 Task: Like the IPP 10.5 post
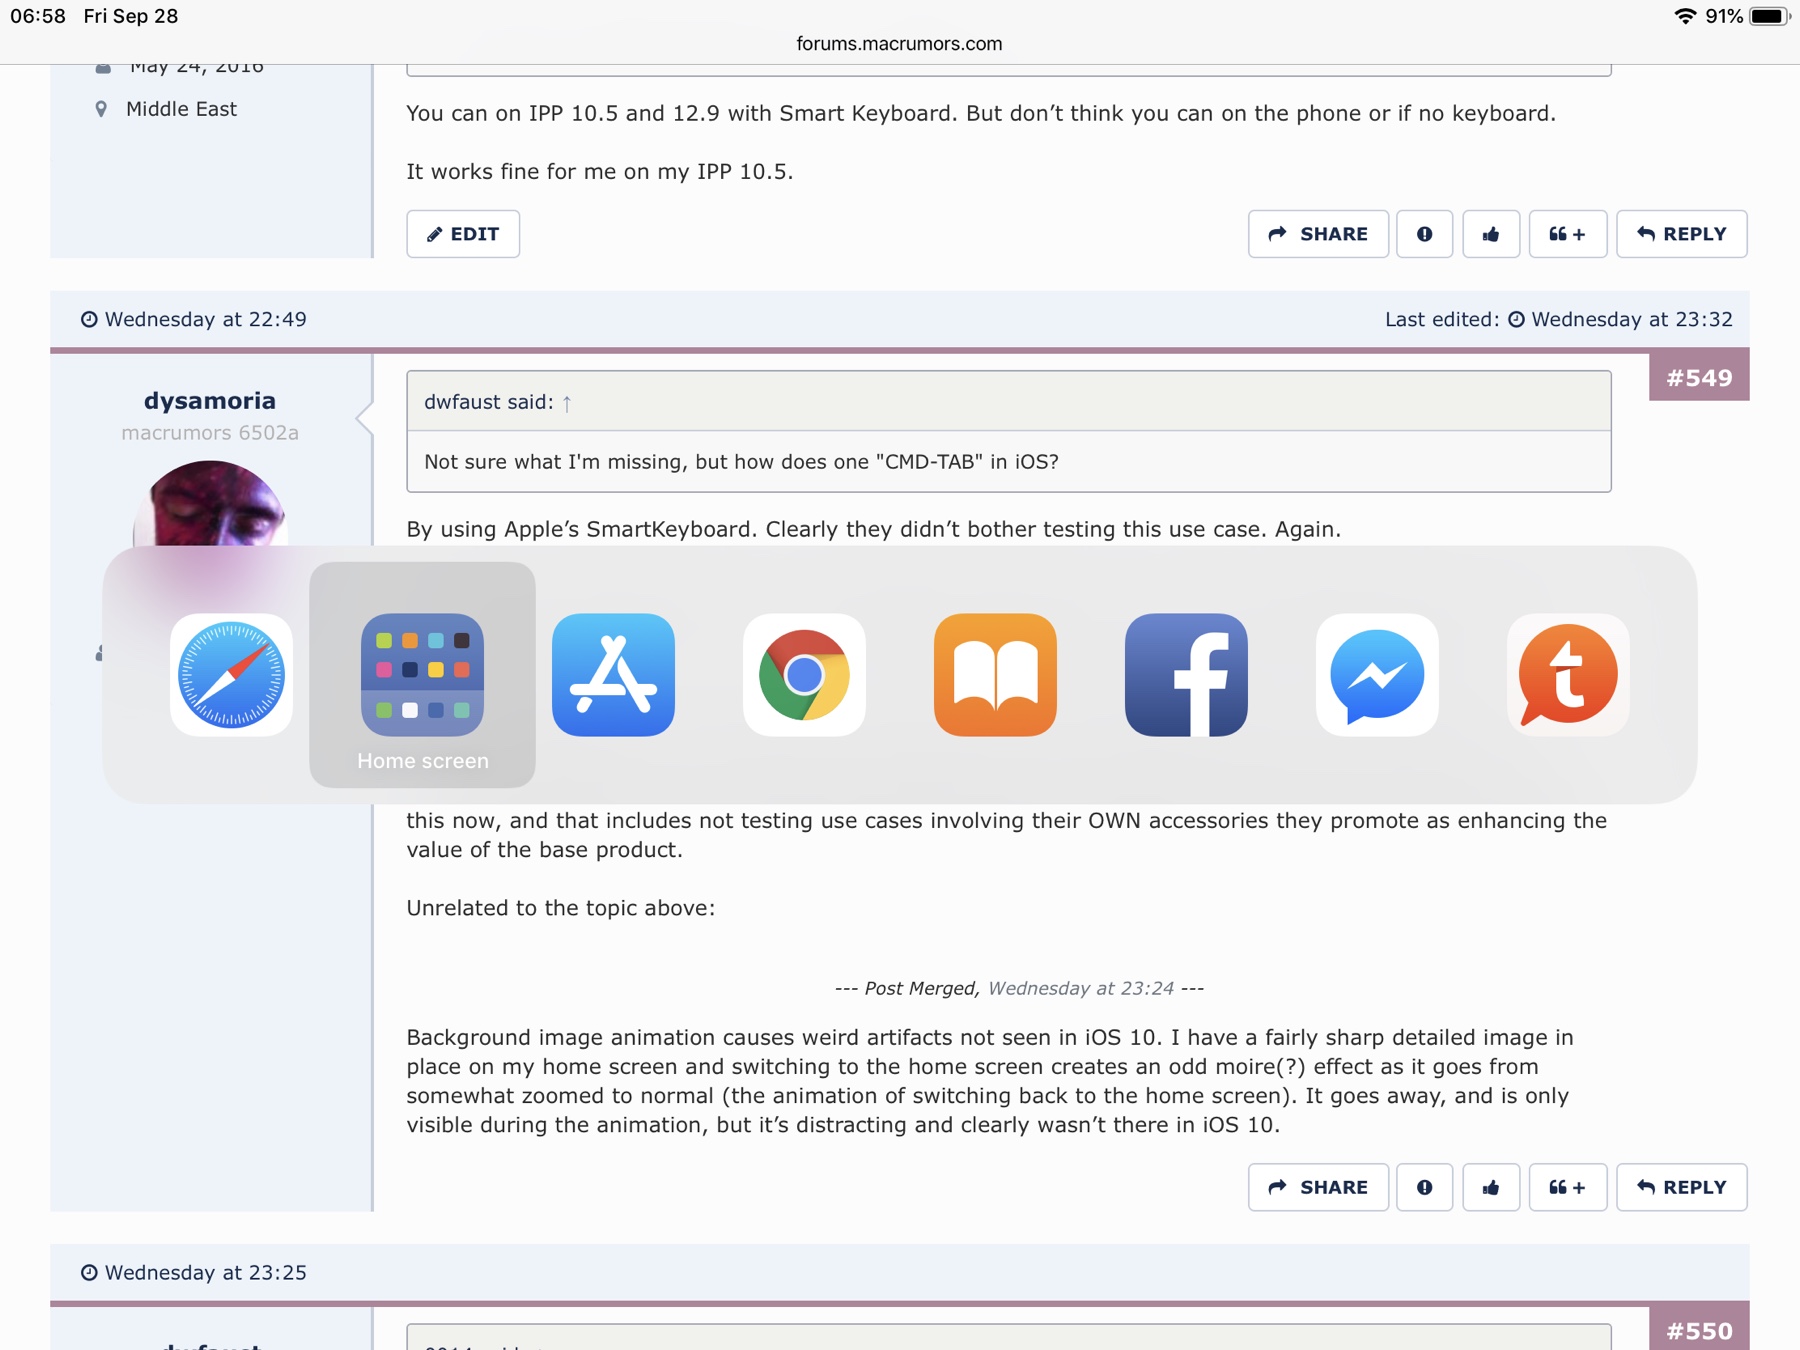point(1491,234)
